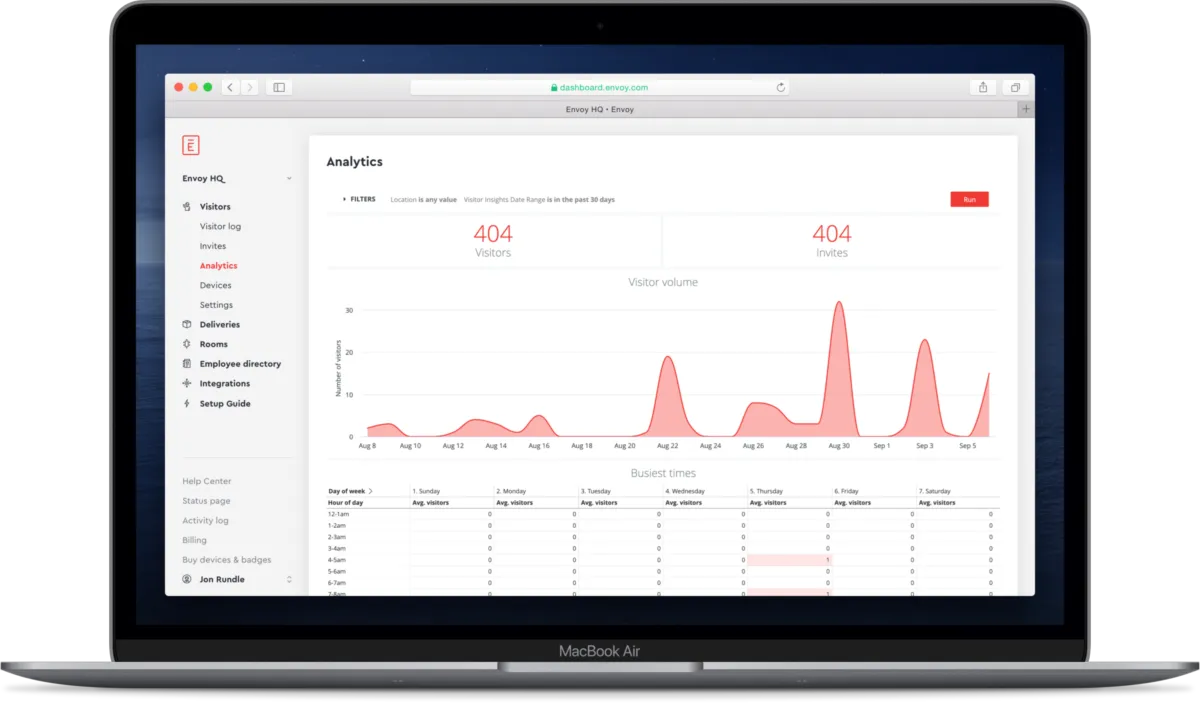Open the Rooms icon in sidebar
Screen dimensions: 1200x703
(187, 344)
